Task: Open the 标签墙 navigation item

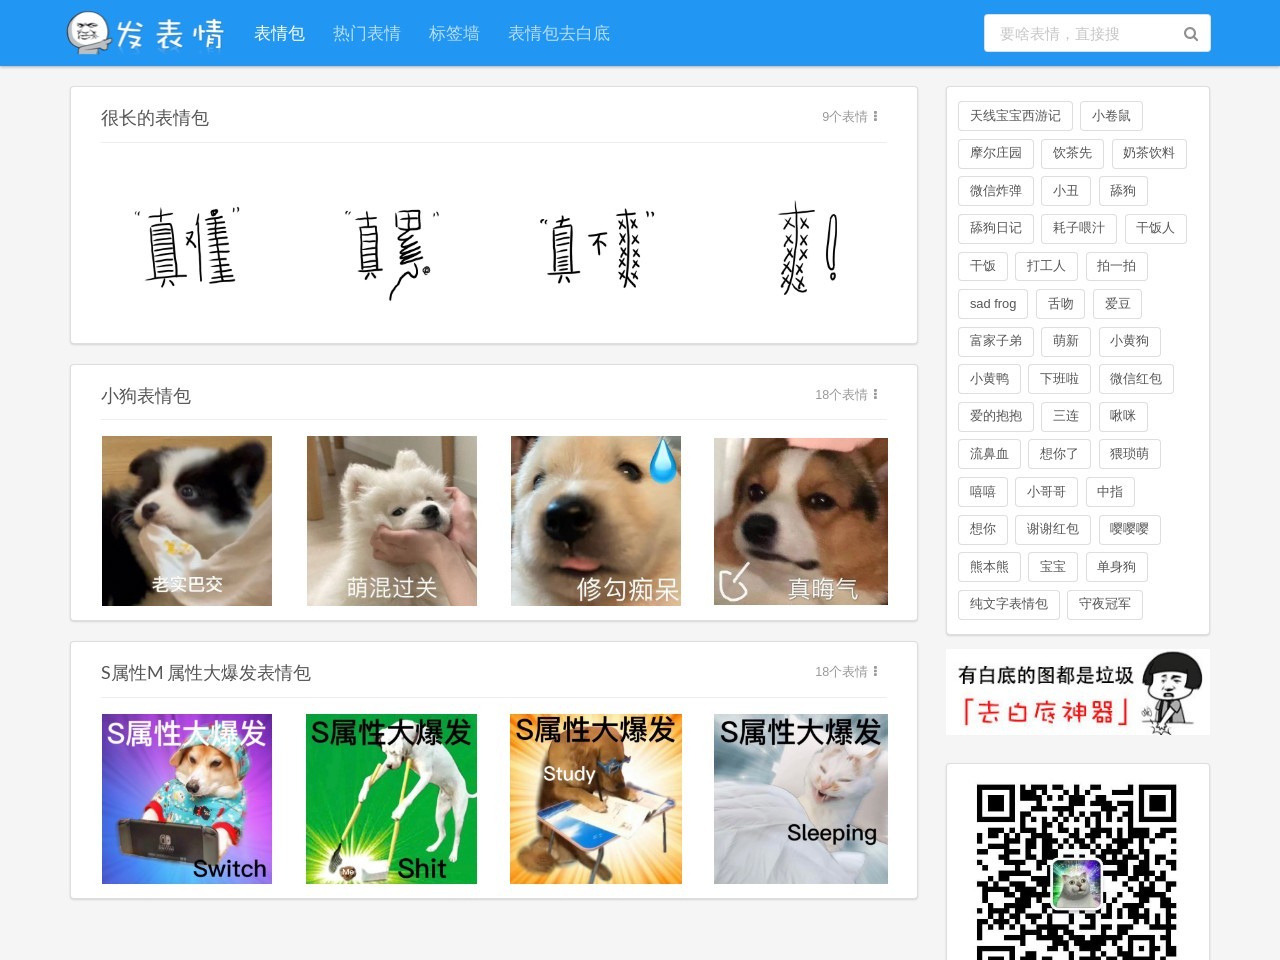Action: coord(454,34)
